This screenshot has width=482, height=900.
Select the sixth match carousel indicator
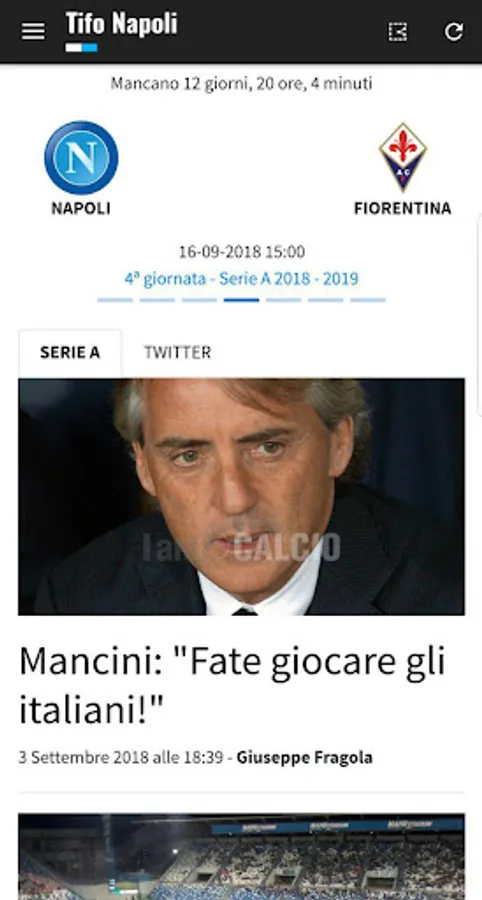(x=326, y=300)
